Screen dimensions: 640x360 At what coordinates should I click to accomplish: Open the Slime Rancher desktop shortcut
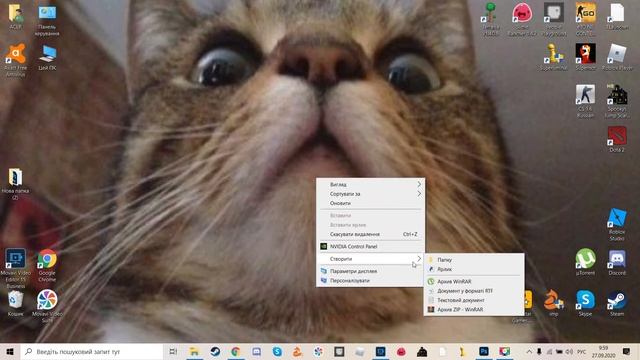click(522, 18)
